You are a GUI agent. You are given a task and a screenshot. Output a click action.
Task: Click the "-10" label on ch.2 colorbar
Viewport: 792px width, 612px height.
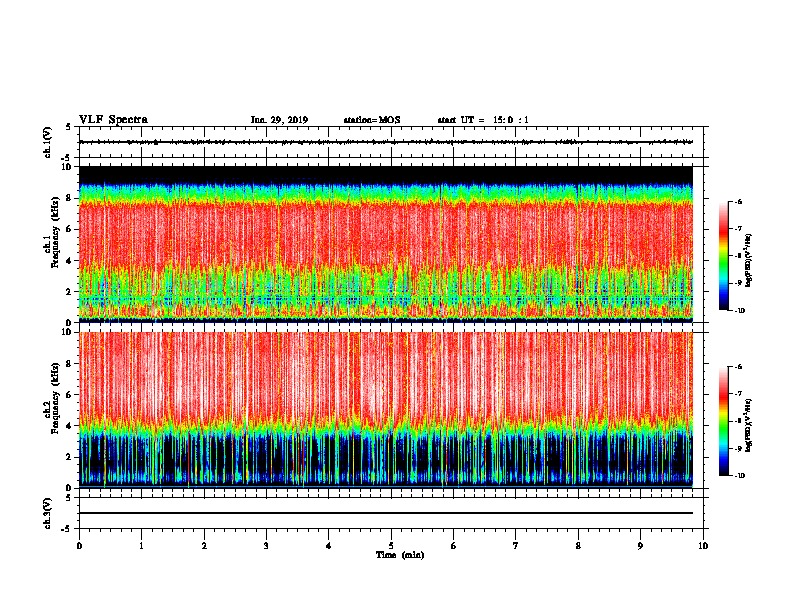pyautogui.click(x=739, y=476)
